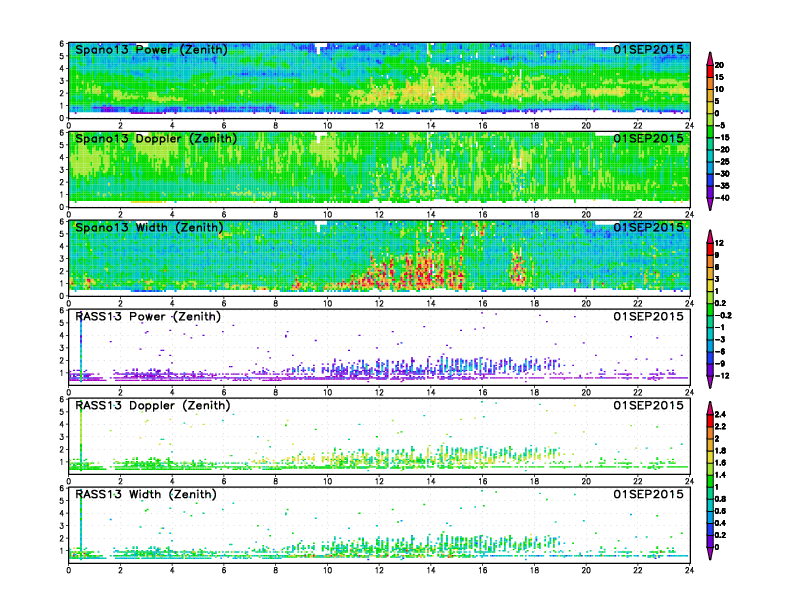Click the "RASS13 Doppler (Zenith)" panel title
792x612 pixels.
153,405
